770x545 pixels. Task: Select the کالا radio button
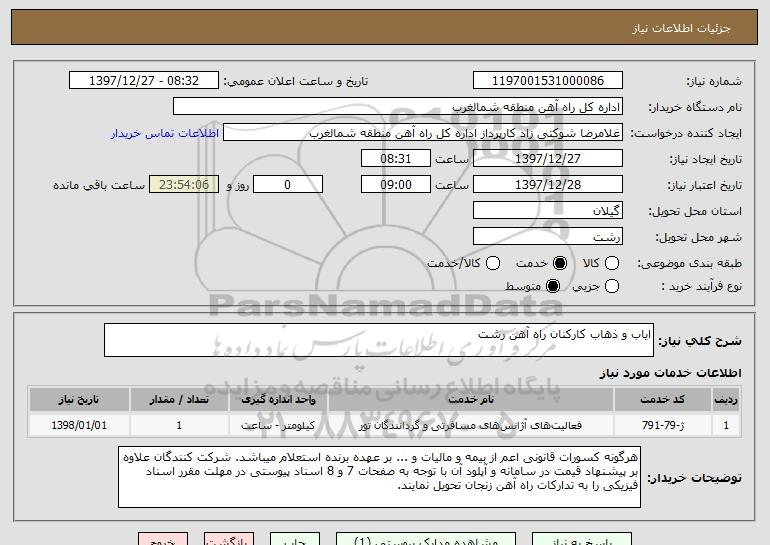click(611, 263)
